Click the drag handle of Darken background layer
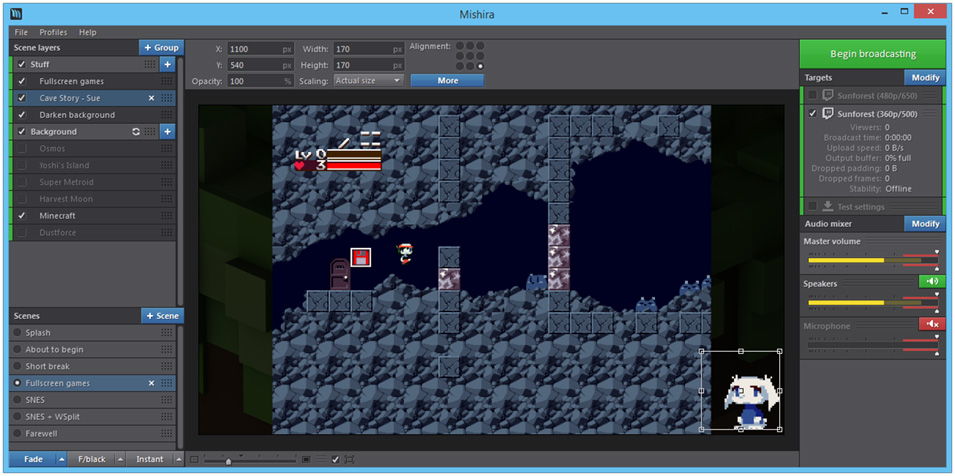The height and width of the screenshot is (476, 955). pyautogui.click(x=166, y=115)
